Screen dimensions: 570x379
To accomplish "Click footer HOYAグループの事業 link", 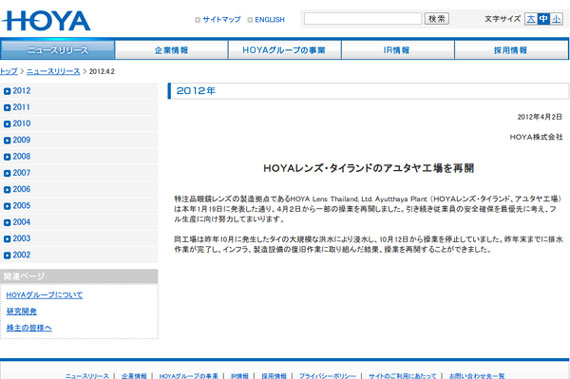I will pos(189,376).
